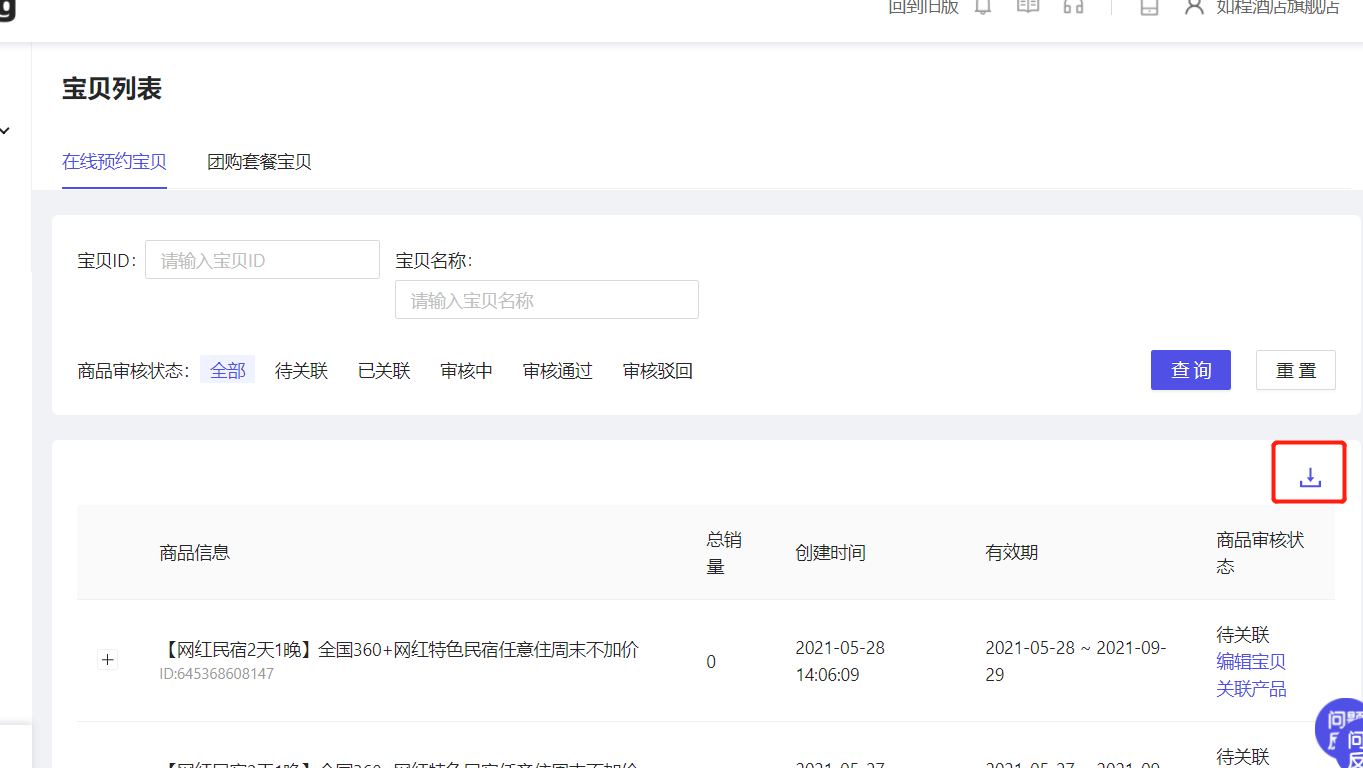
Task: Click the mobile phone icon in the top bar
Action: pos(1150,7)
